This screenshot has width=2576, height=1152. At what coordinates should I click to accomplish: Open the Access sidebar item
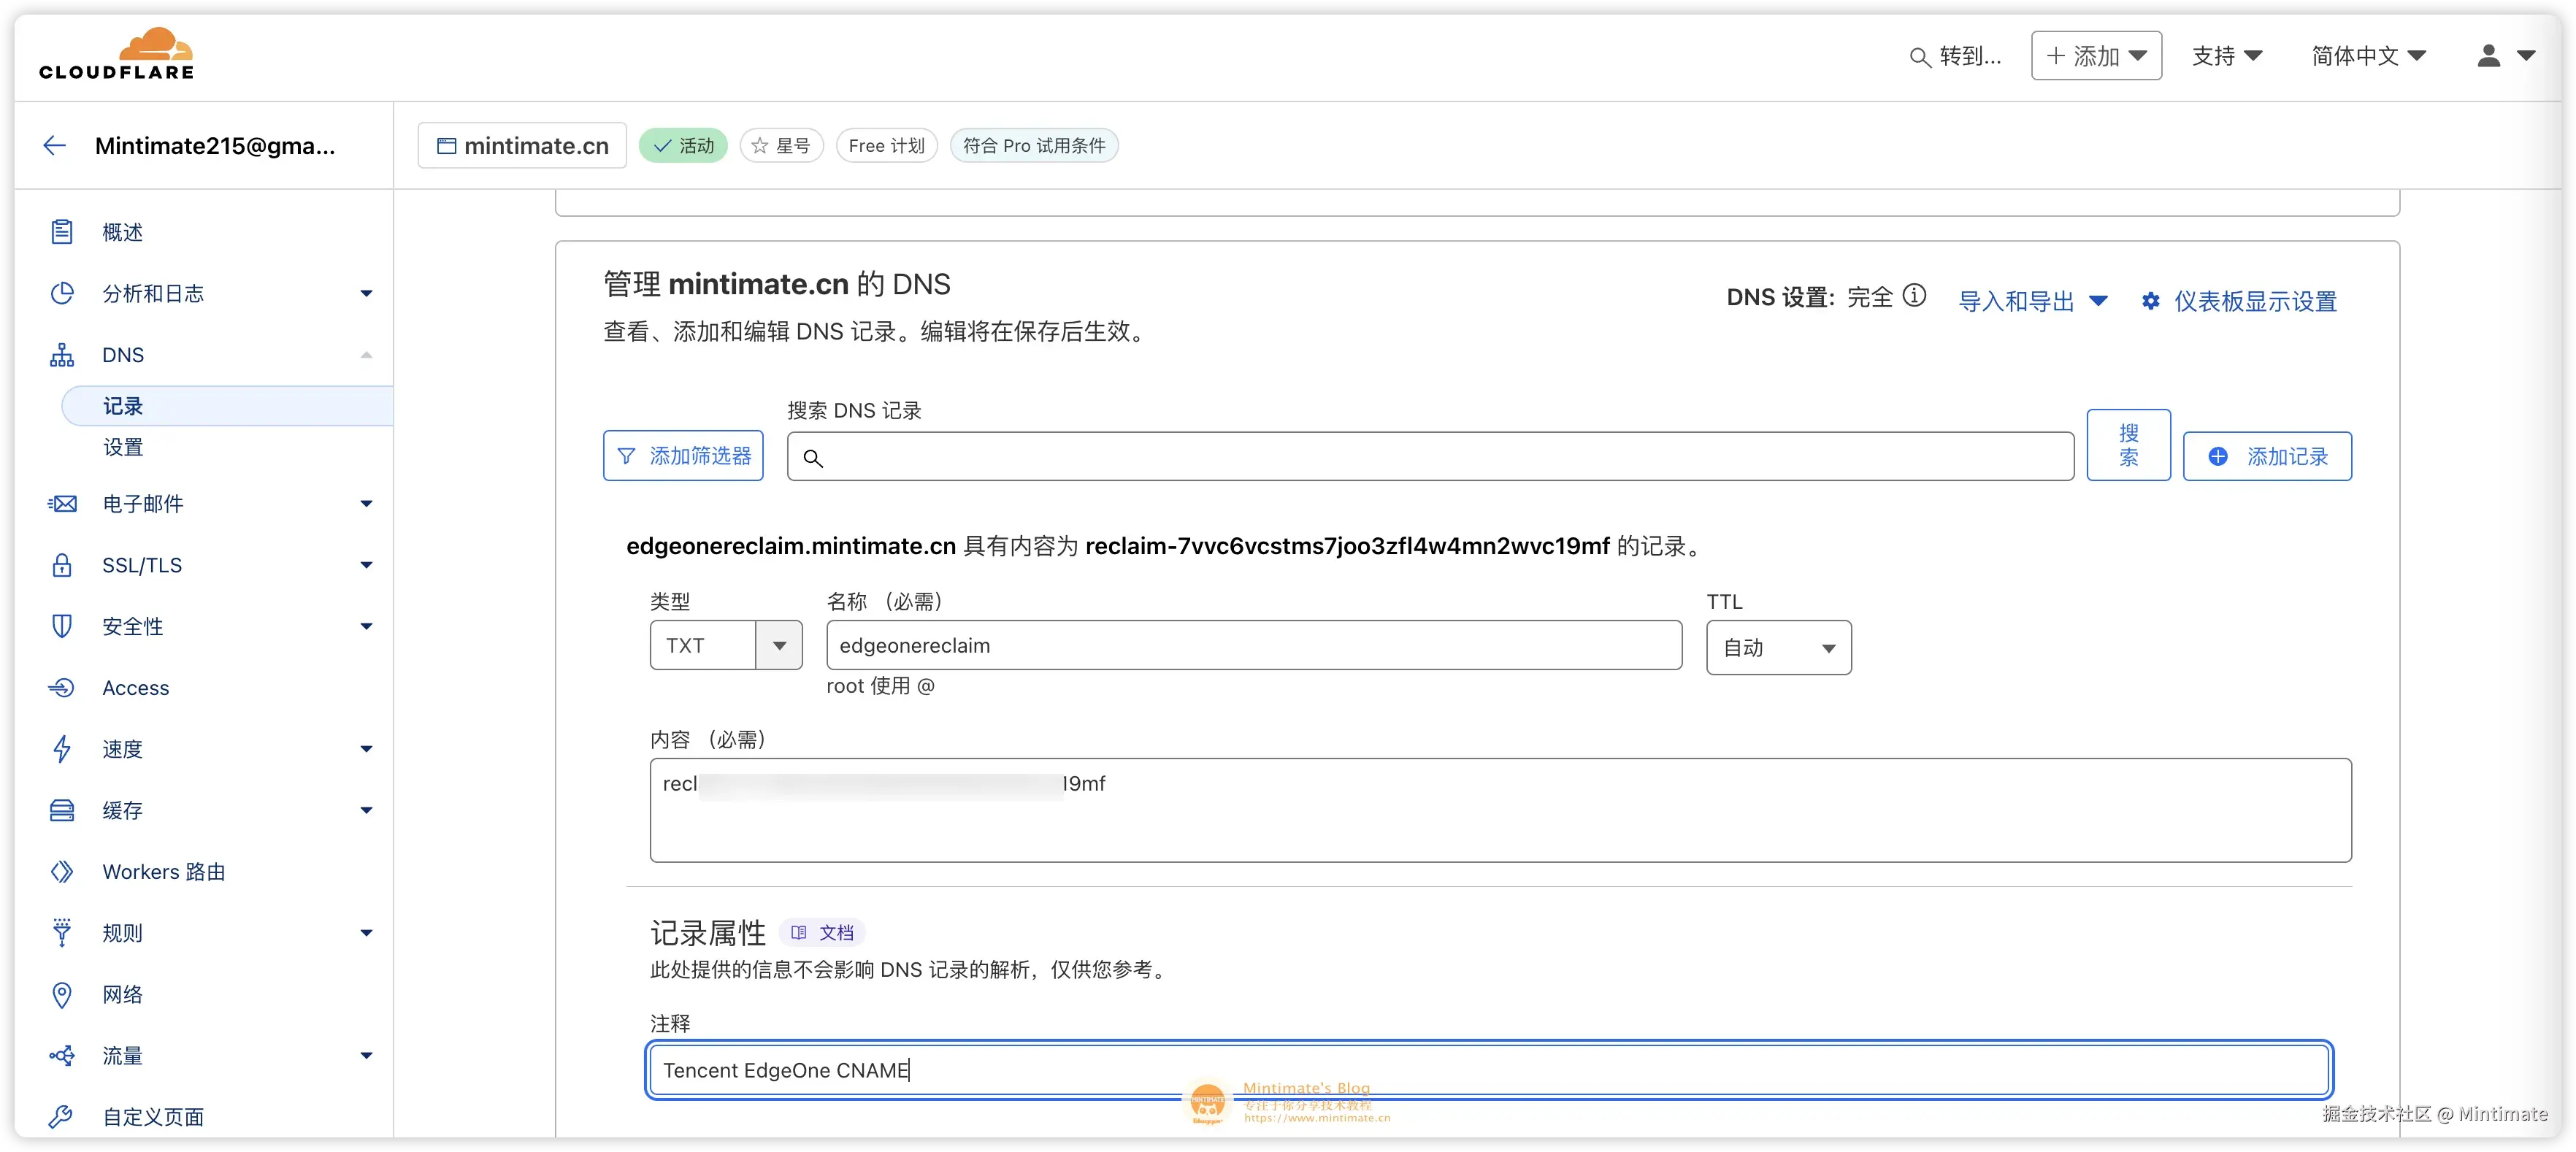pos(135,688)
